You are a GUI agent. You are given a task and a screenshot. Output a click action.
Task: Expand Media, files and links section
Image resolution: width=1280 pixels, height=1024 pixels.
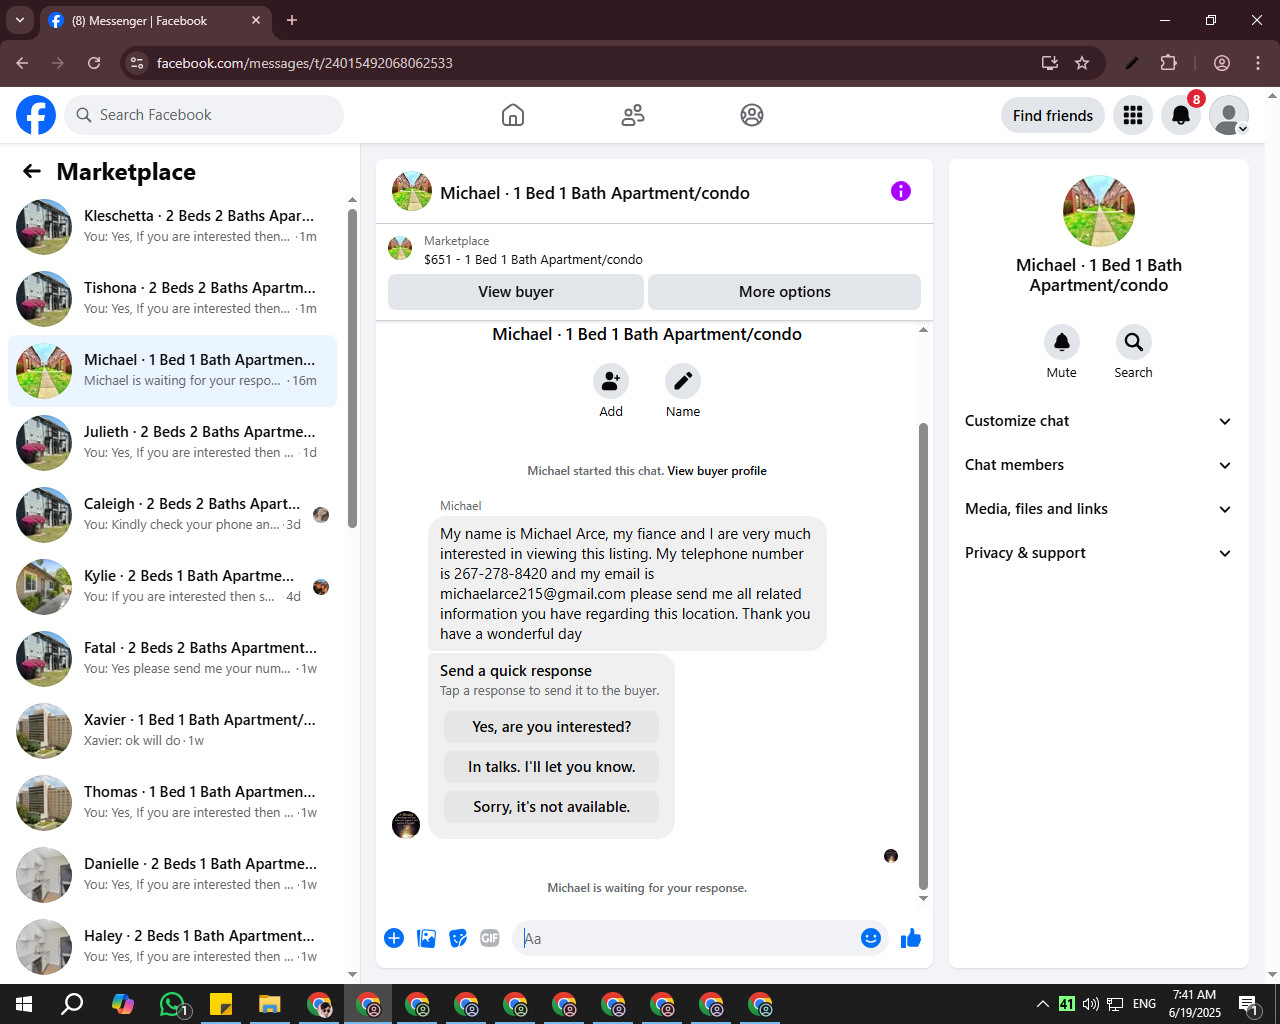[x=1098, y=509]
